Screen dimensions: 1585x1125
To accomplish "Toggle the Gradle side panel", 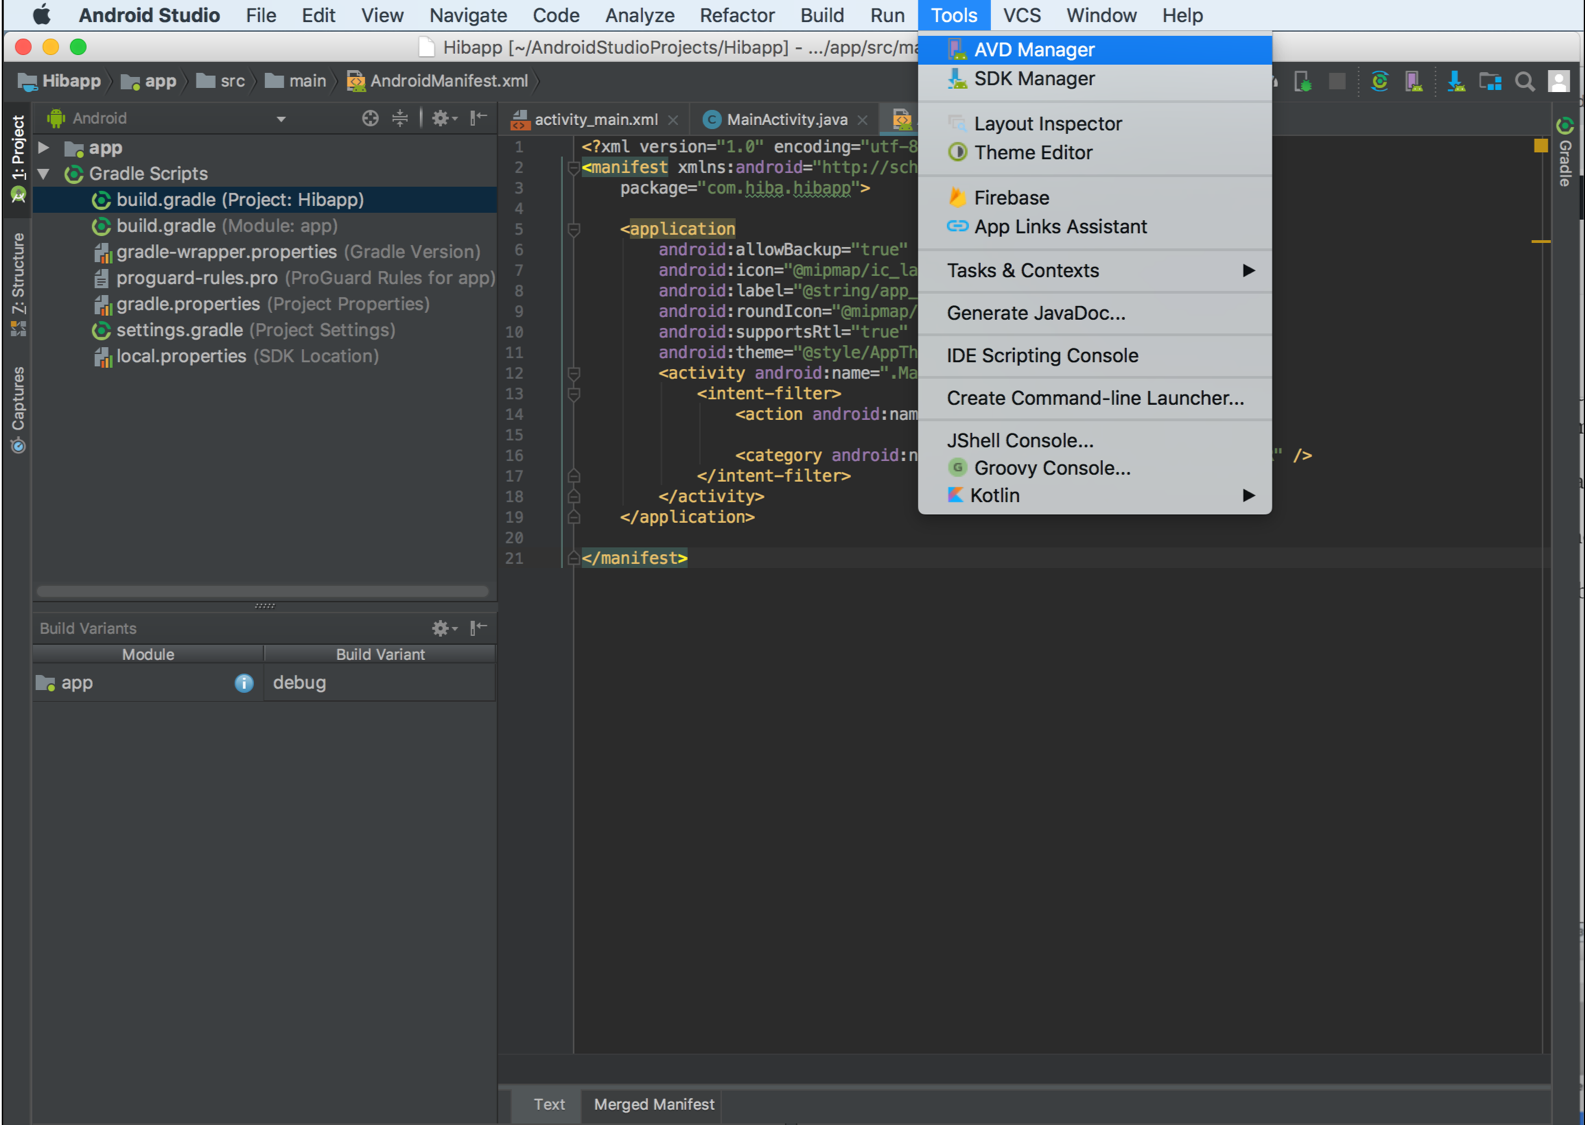I will pos(1566,152).
